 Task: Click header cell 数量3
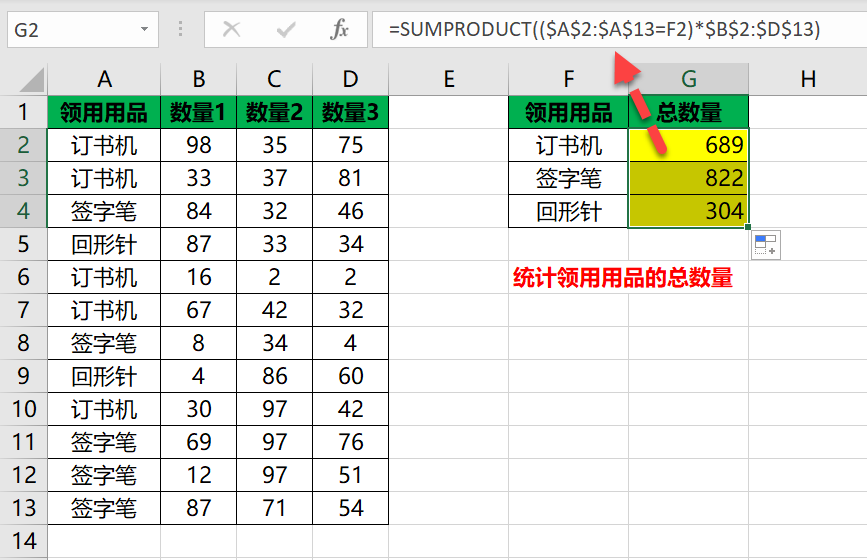(x=351, y=112)
